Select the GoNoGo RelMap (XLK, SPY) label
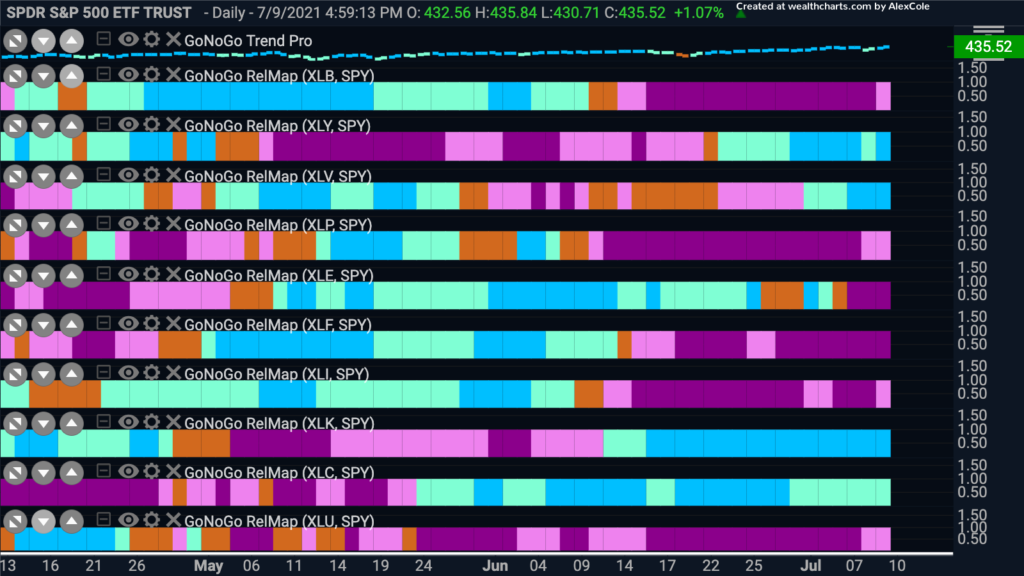Image resolution: width=1024 pixels, height=576 pixels. click(279, 423)
